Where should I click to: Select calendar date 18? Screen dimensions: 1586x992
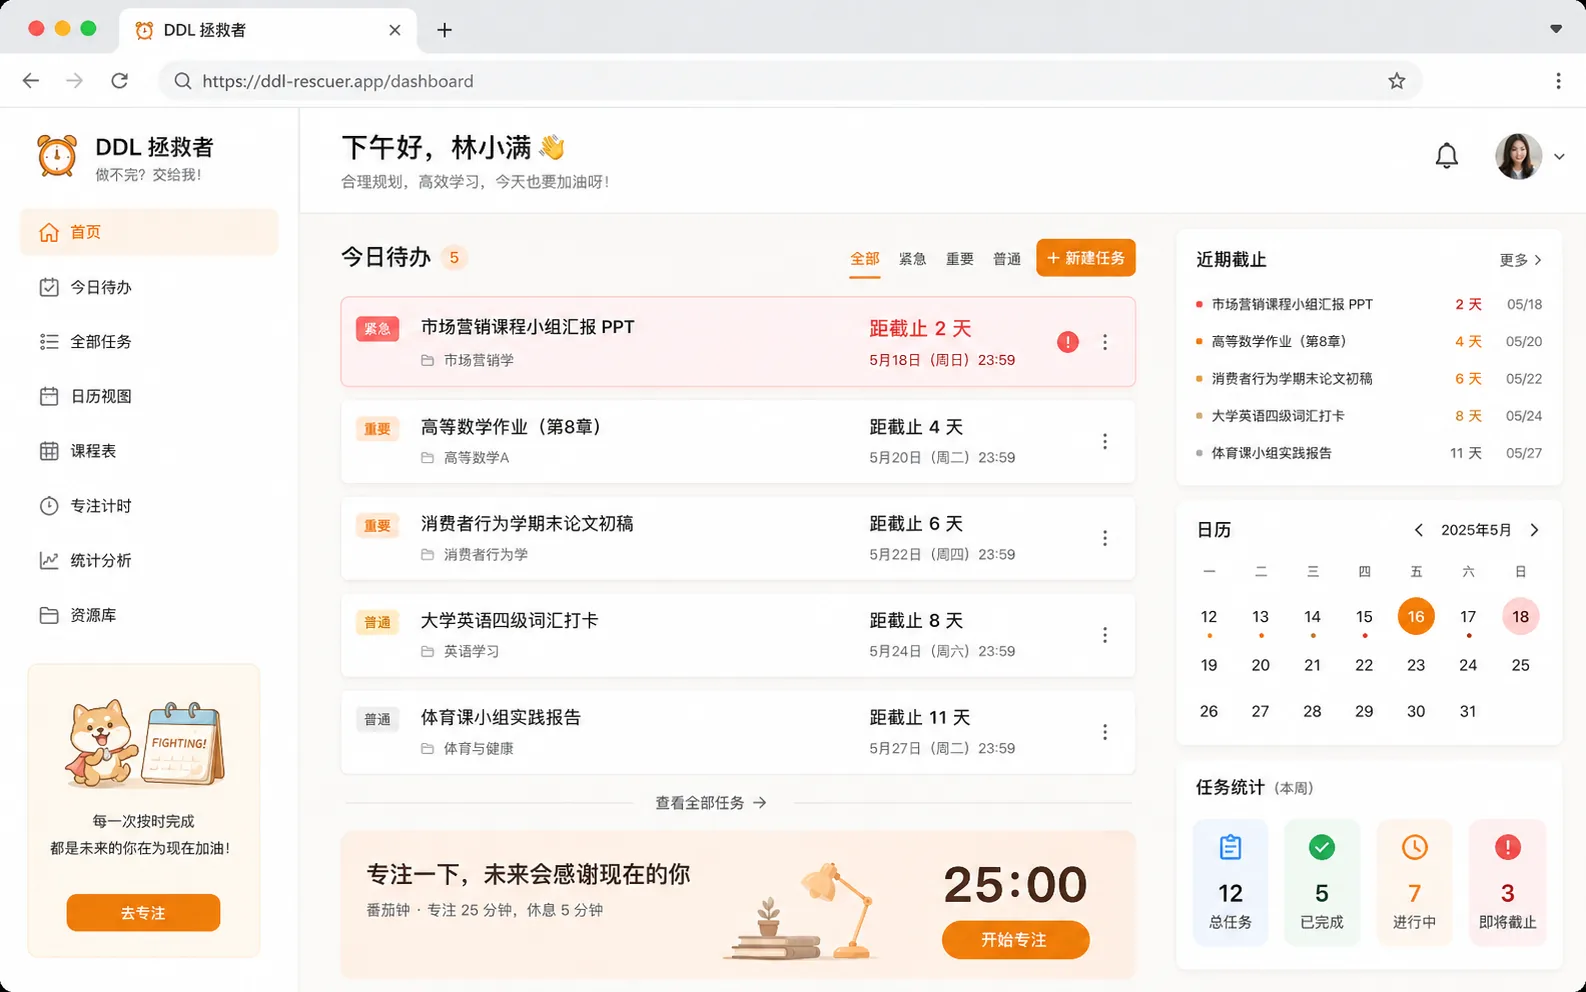1520,617
